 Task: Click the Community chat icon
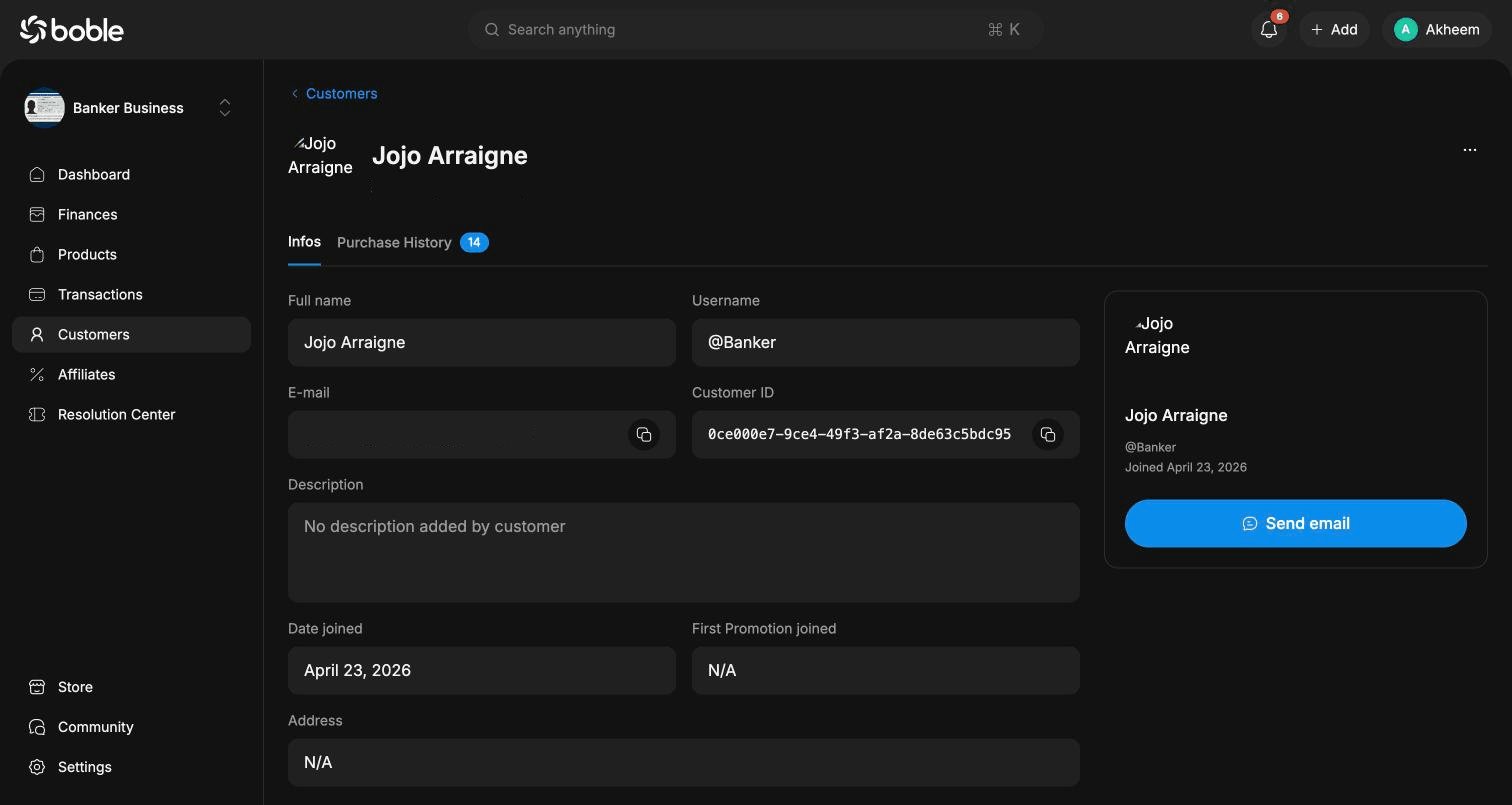(37, 727)
